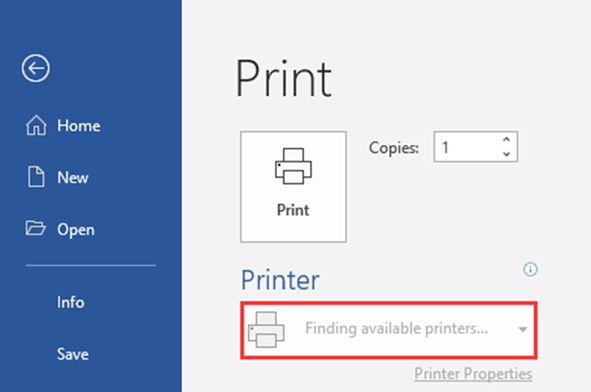Click the large Print button

(x=293, y=187)
